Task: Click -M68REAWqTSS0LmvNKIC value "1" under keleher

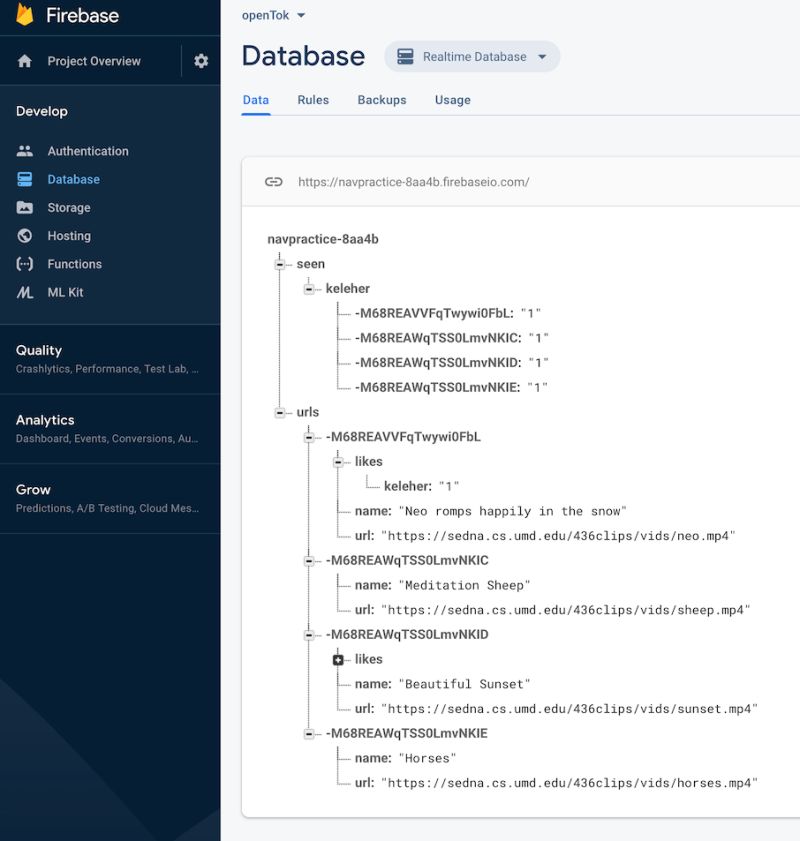Action: pos(538,338)
